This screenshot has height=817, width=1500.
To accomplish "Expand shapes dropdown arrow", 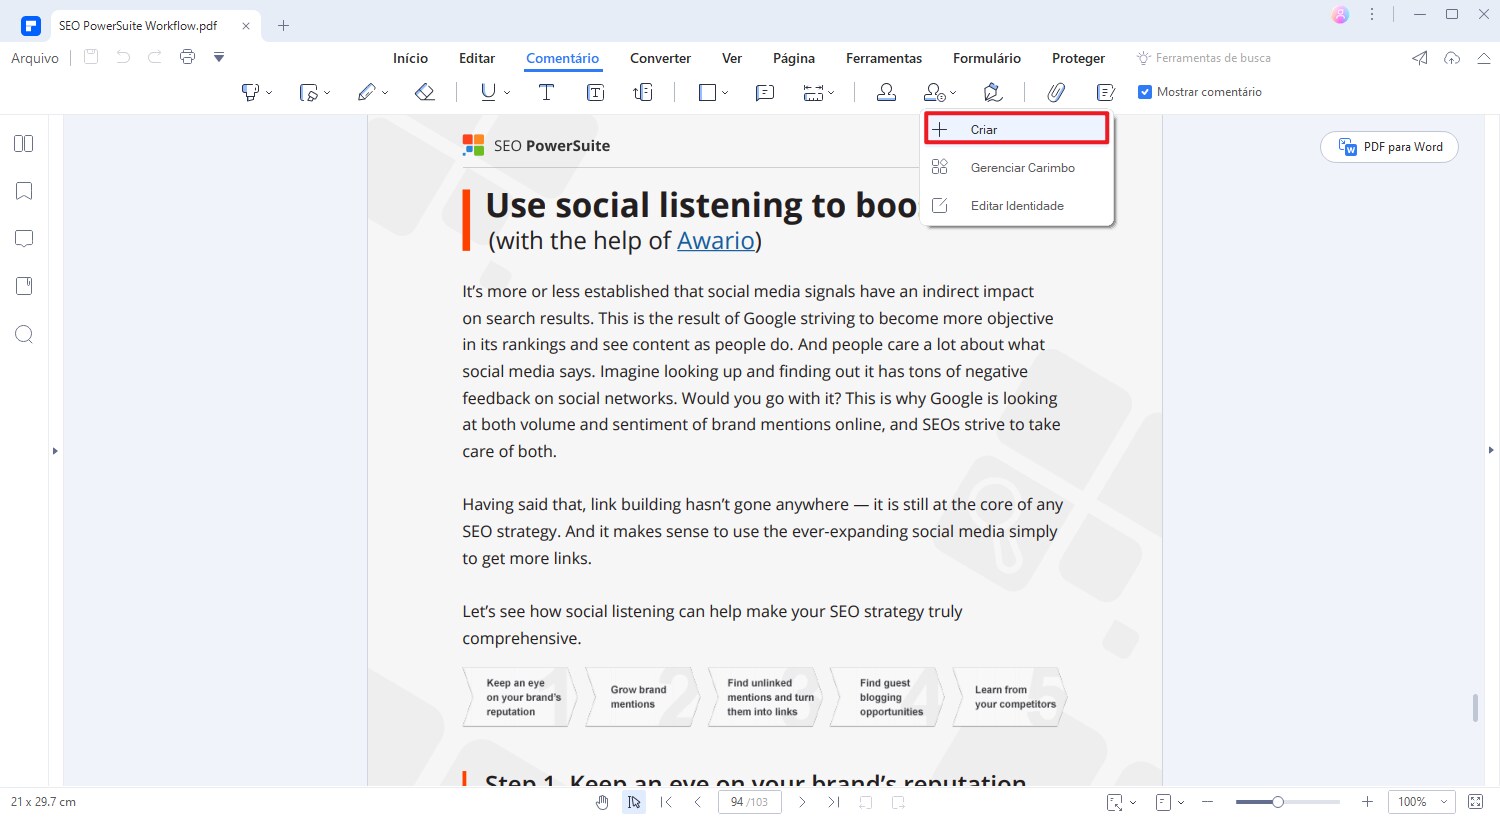I will [725, 93].
